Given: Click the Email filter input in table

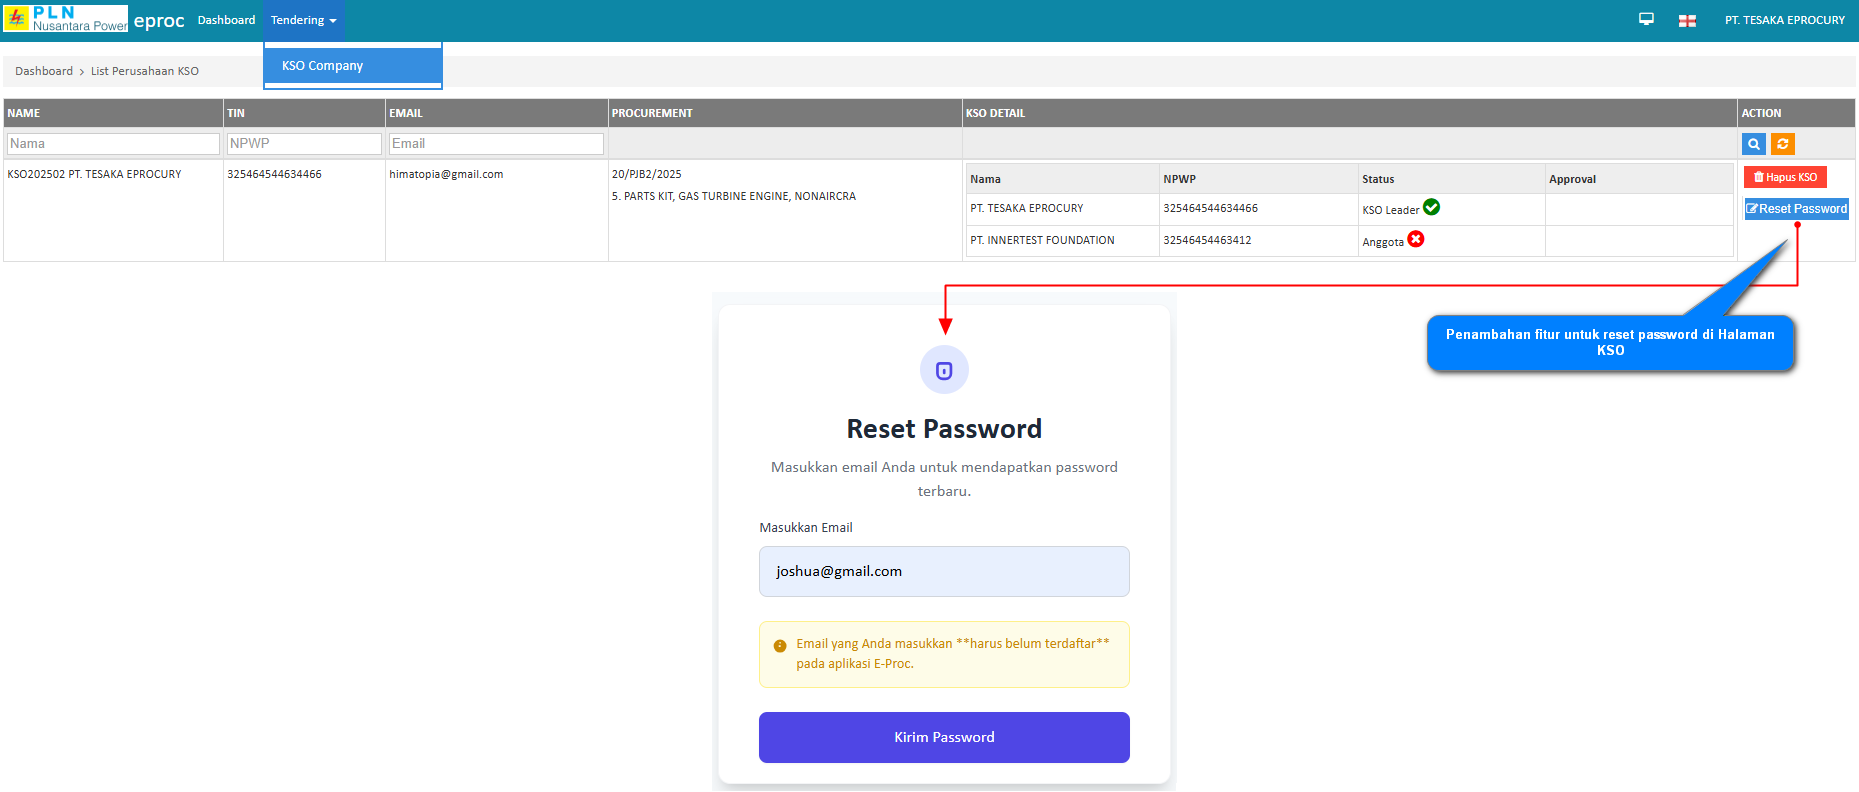Looking at the screenshot, I should pos(496,144).
